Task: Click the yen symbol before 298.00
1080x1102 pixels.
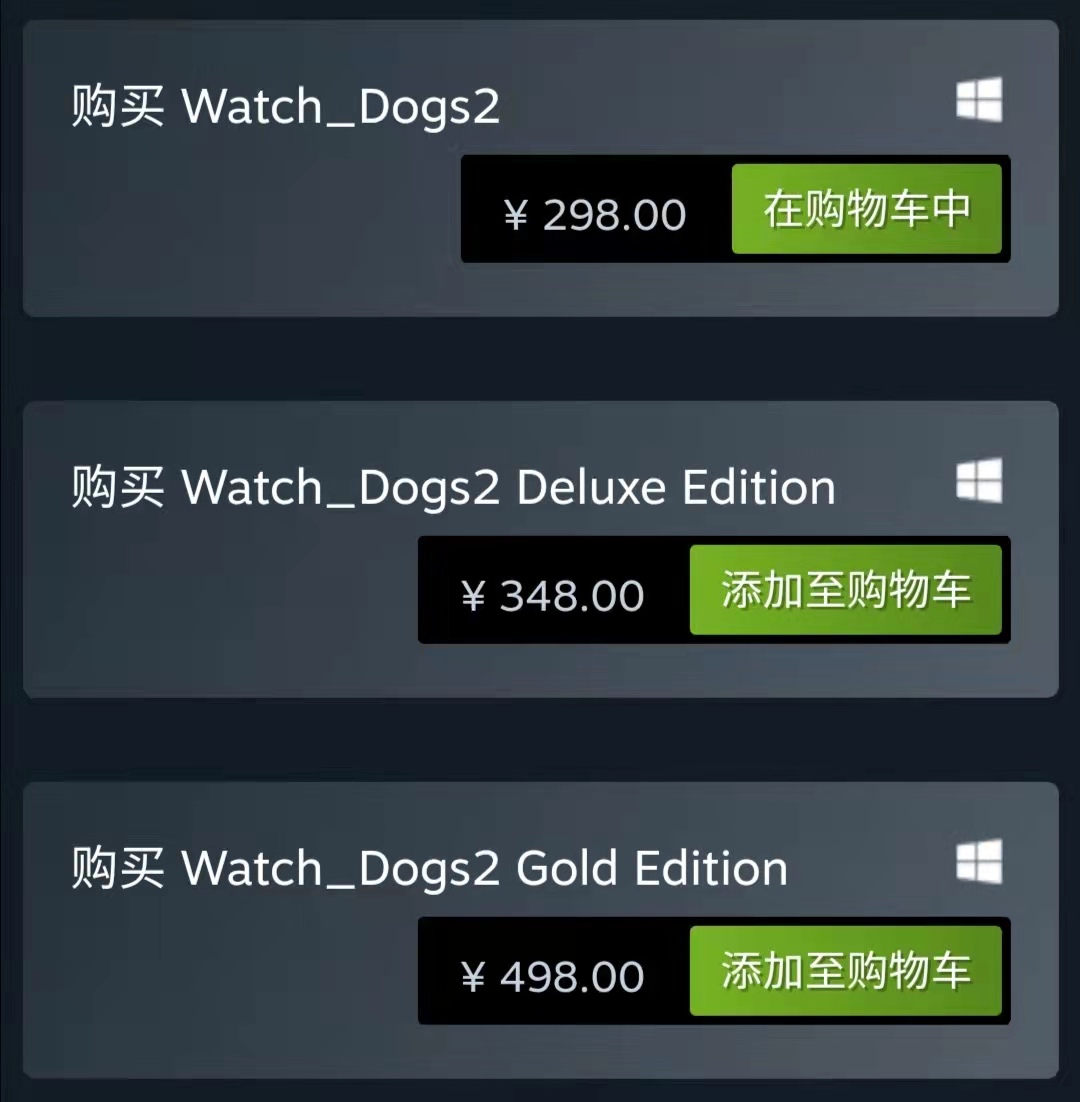Action: 516,215
